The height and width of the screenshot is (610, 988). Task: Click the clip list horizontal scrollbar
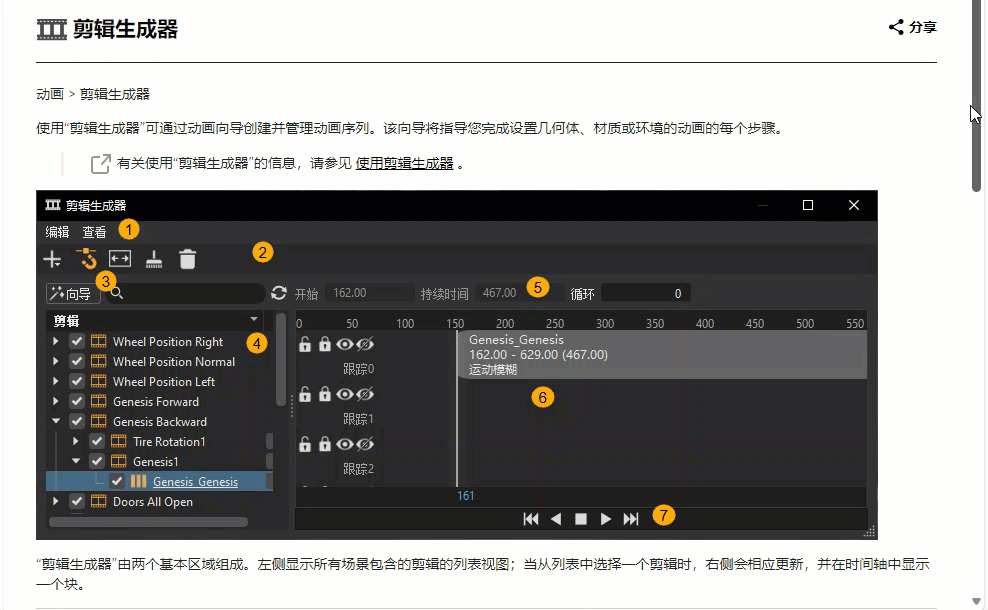(149, 522)
